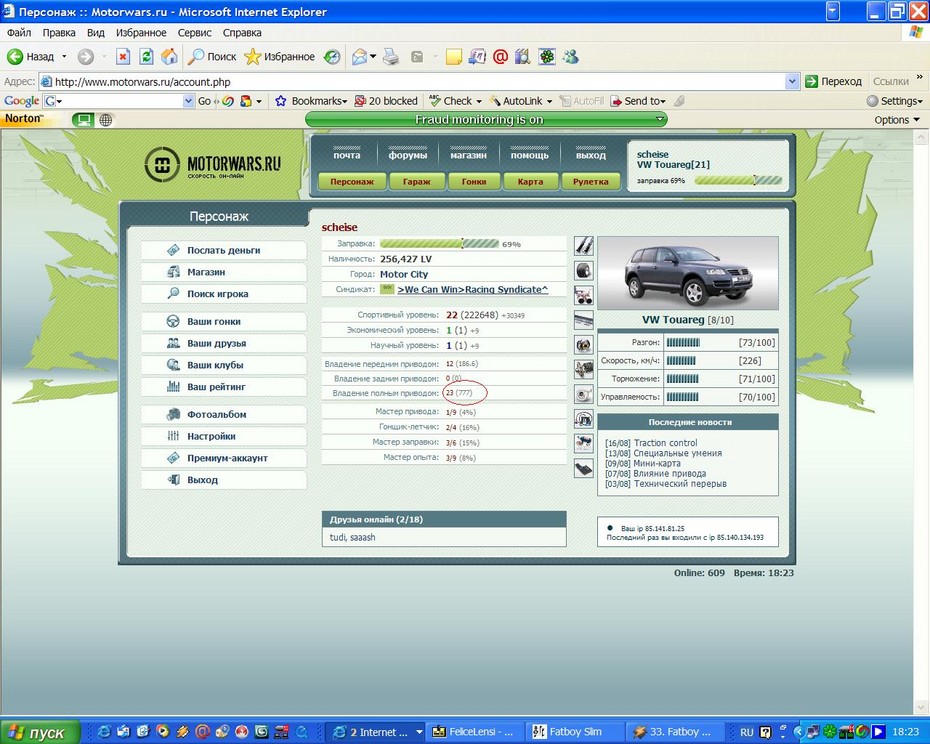This screenshot has height=744, width=930.
Task: Click the IE Forward arrow button
Action: pos(86,57)
